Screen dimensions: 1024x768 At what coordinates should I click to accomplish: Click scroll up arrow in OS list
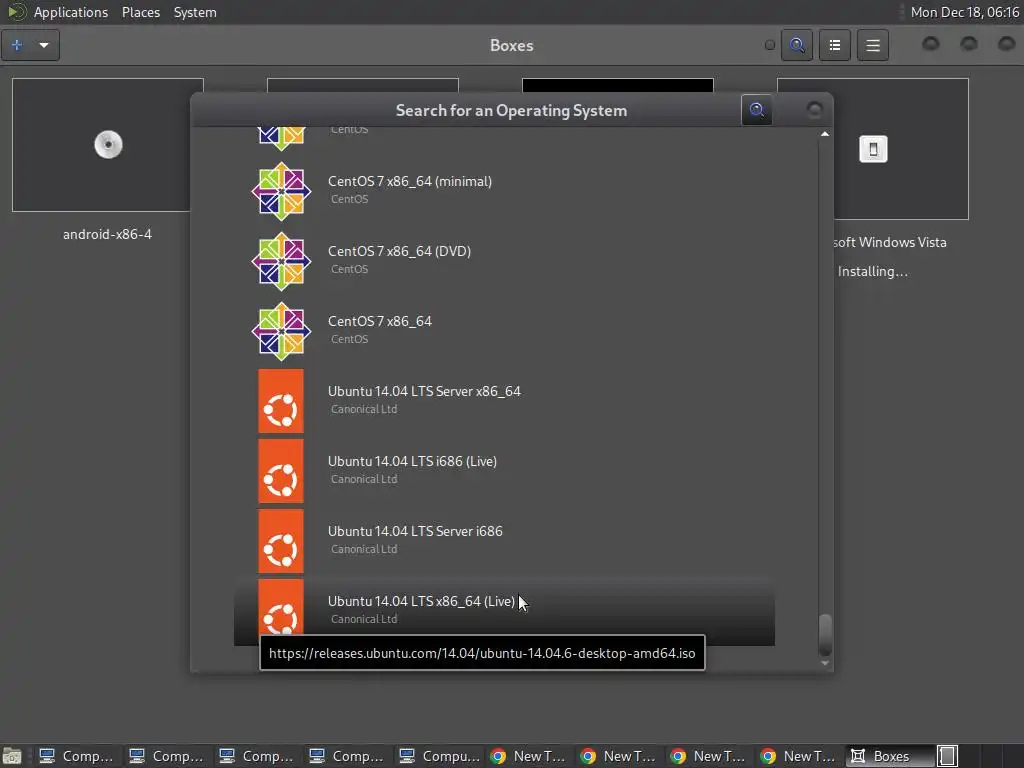[825, 134]
